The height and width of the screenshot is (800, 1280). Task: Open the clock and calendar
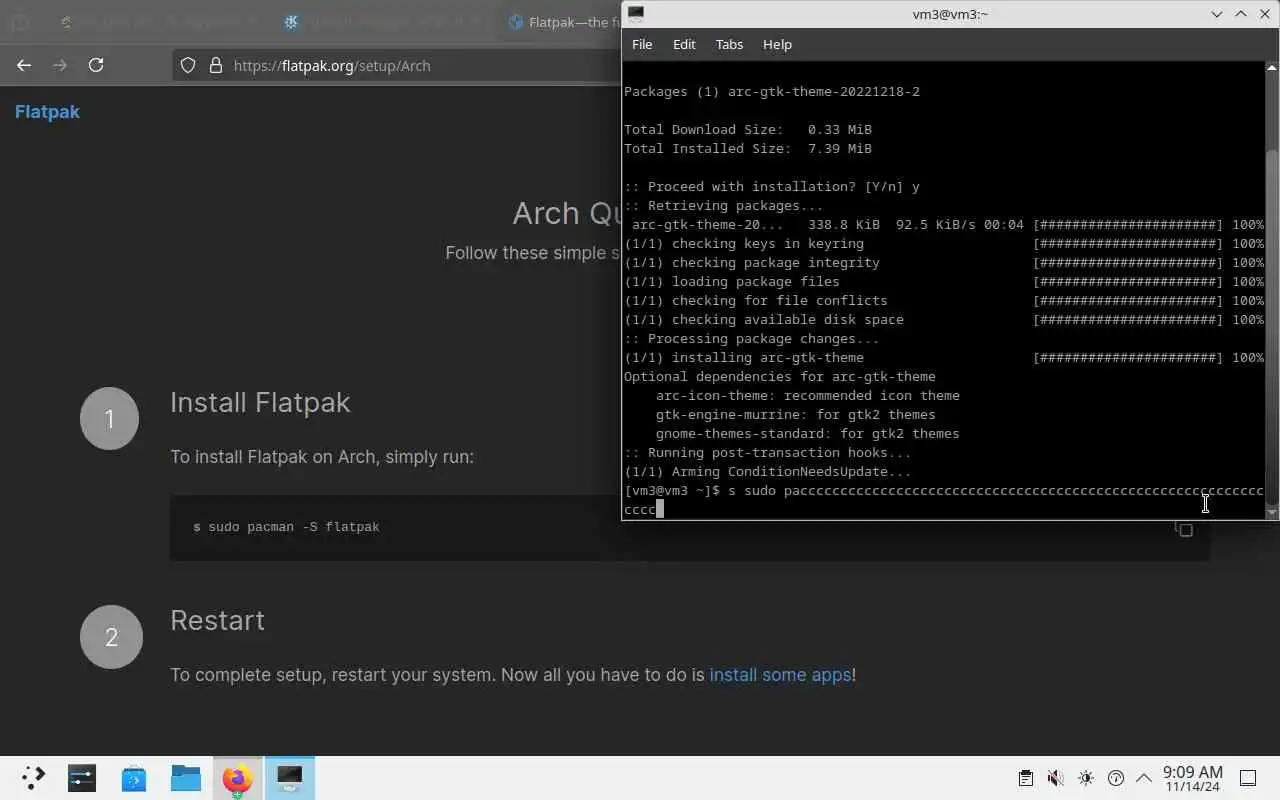point(1192,778)
